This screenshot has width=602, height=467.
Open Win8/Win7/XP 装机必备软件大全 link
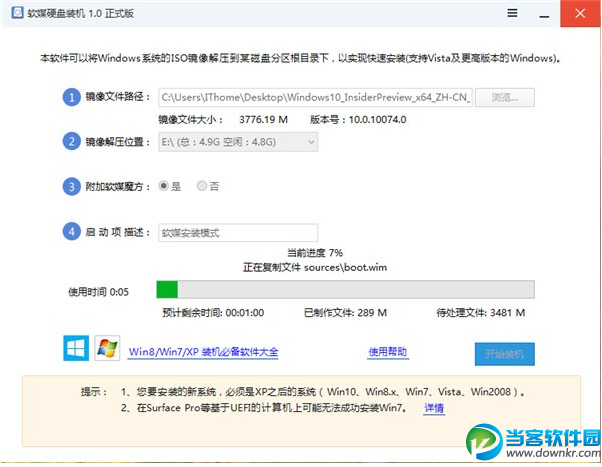pos(203,352)
